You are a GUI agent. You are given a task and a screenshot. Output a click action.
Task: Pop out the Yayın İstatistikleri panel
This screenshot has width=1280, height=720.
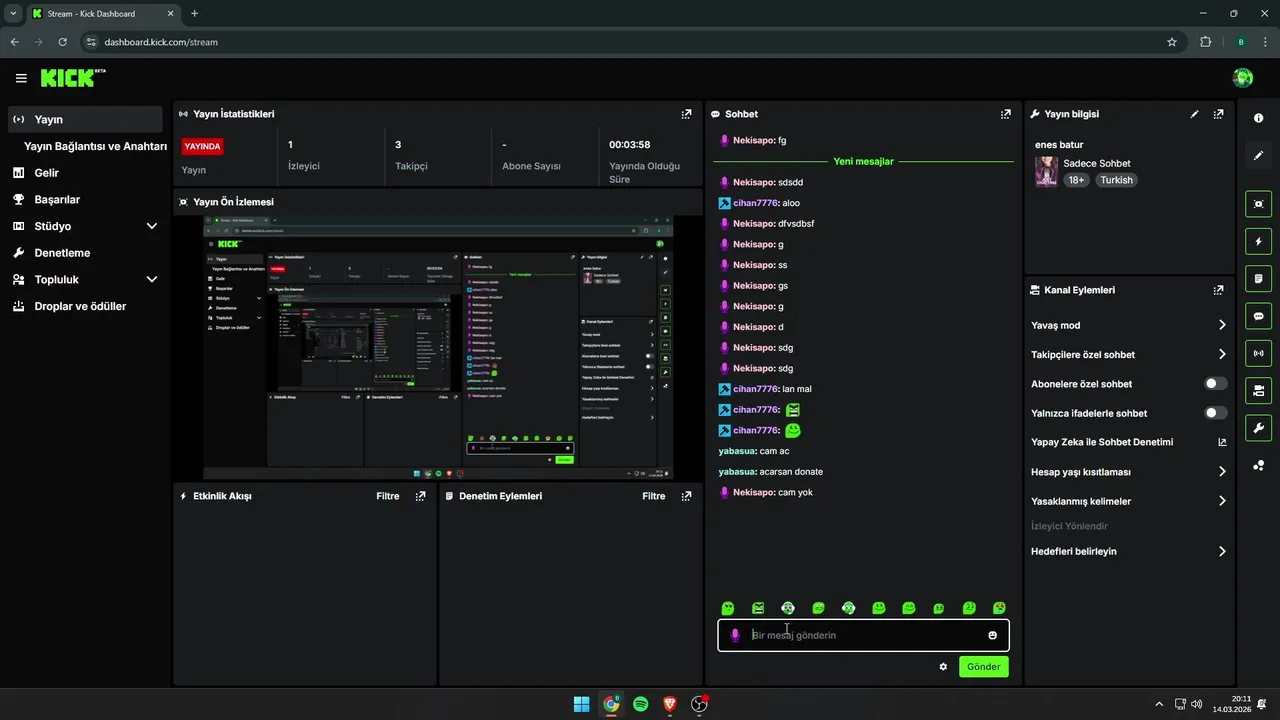pos(686,114)
